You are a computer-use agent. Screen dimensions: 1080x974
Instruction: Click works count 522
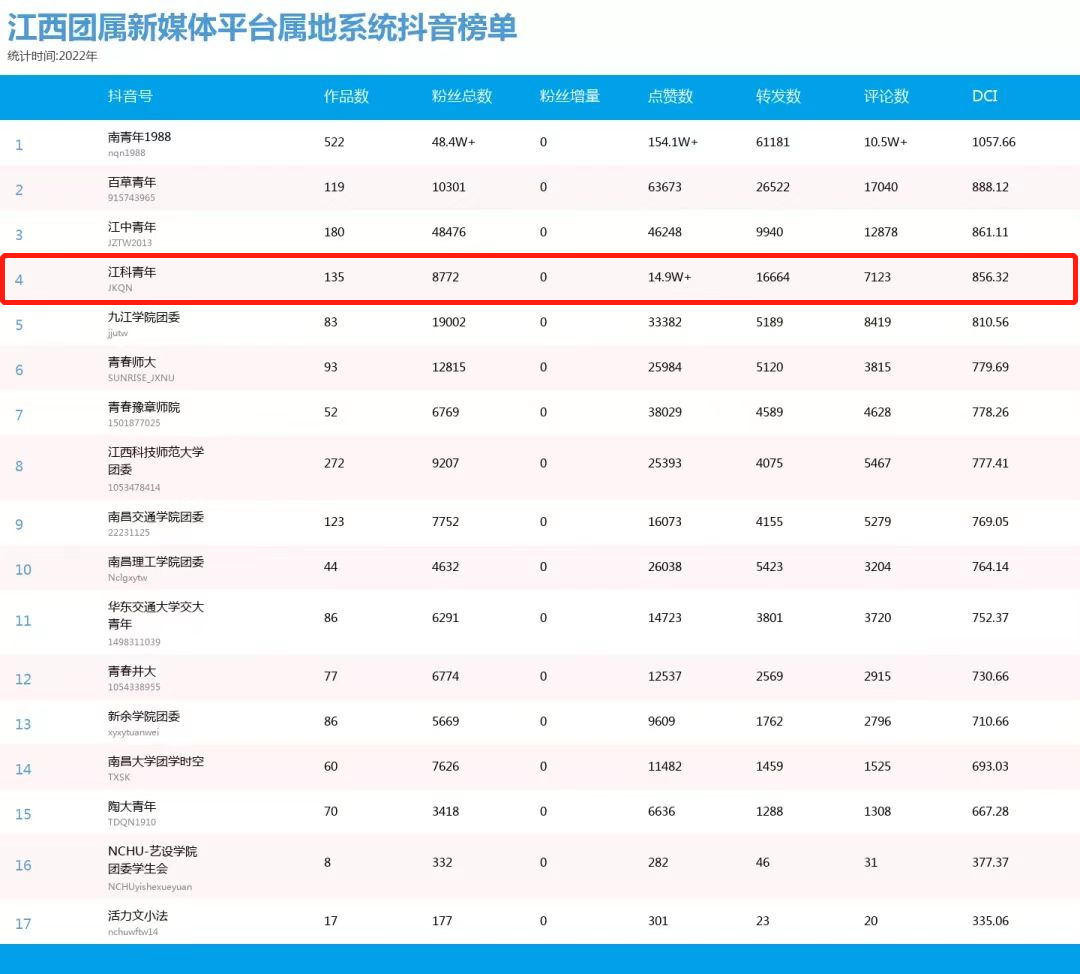tap(334, 142)
